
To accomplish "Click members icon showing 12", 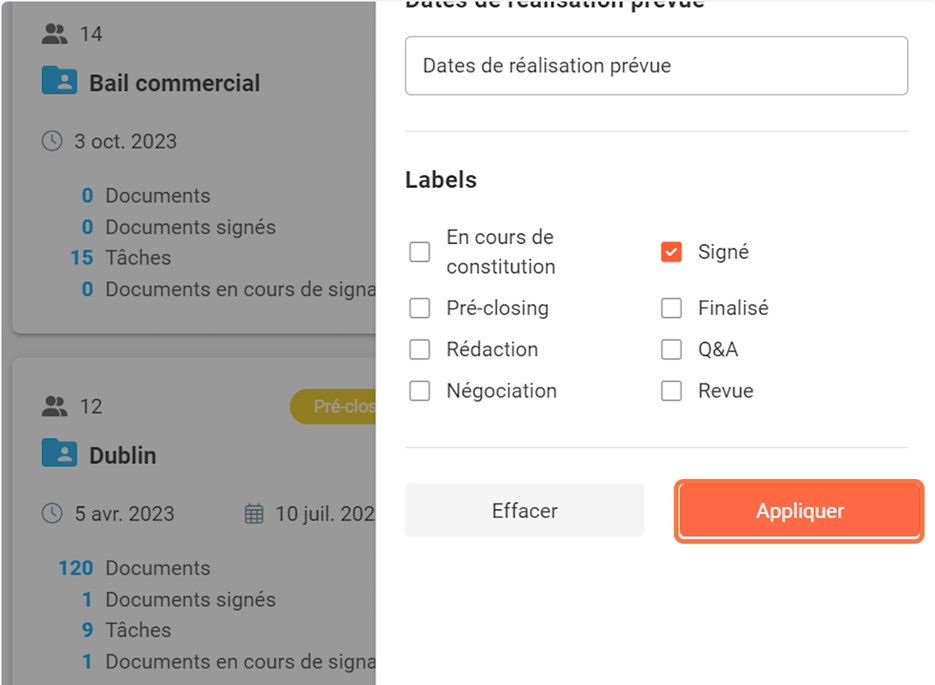I will [54, 406].
